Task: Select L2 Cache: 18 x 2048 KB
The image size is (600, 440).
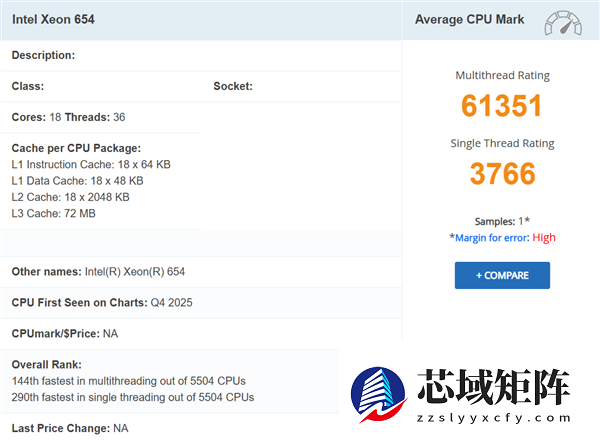Action: click(x=70, y=197)
